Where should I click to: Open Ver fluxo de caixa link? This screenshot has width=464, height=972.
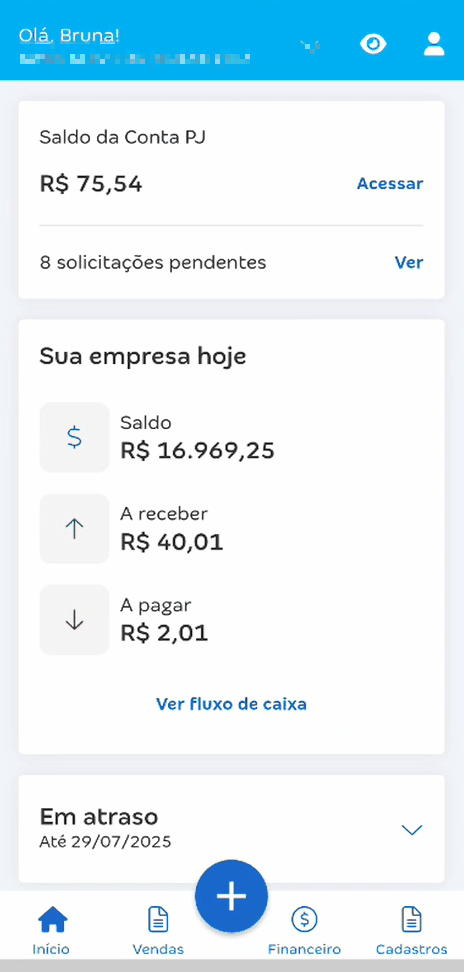click(x=231, y=704)
